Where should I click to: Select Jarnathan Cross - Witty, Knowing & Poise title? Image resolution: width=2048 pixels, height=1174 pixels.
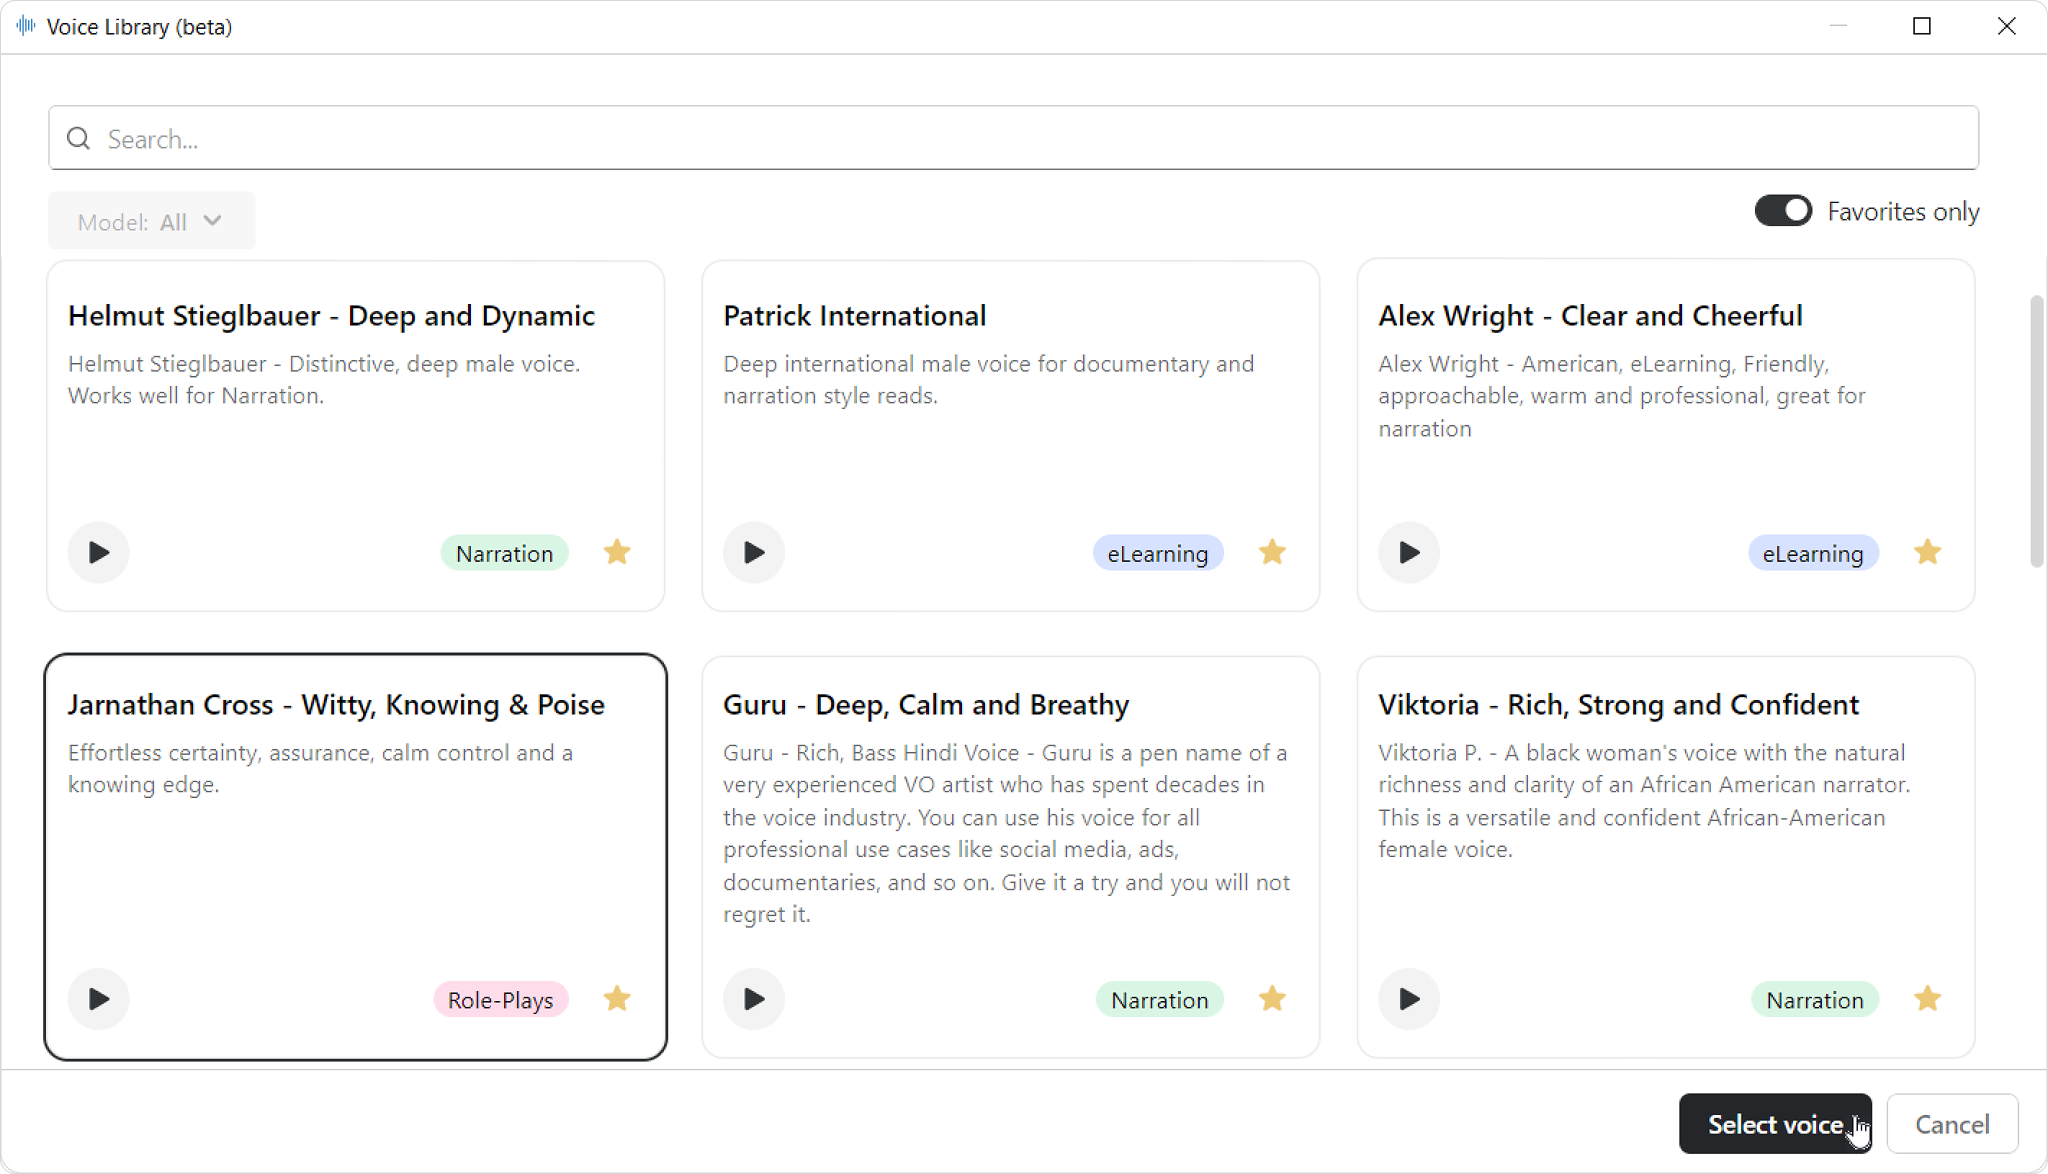pyautogui.click(x=336, y=705)
